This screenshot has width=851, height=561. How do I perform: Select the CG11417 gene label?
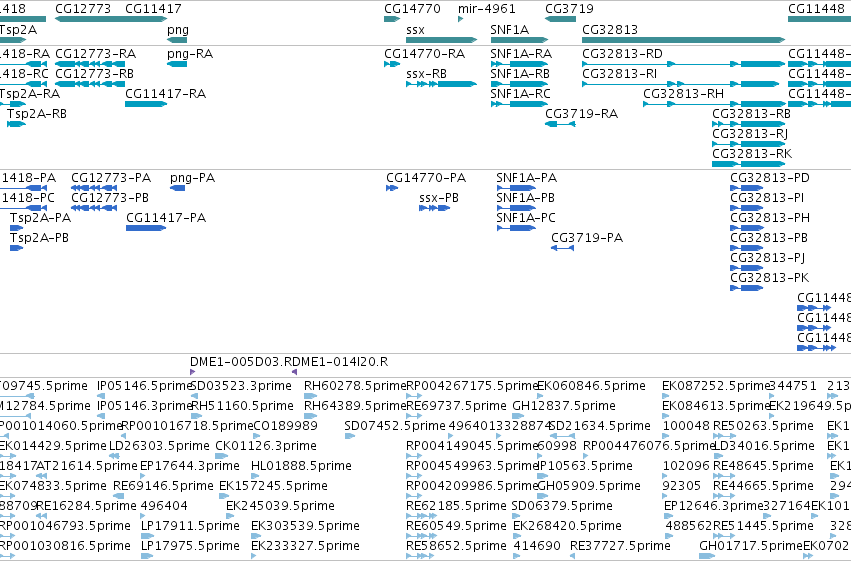[153, 9]
